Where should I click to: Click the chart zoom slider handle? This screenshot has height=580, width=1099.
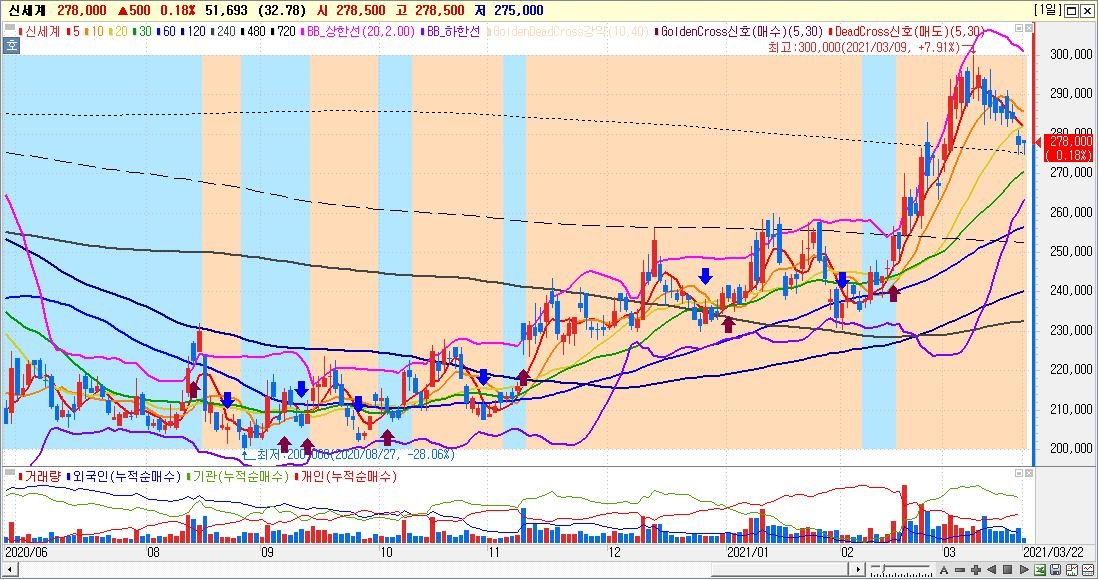tap(884, 568)
